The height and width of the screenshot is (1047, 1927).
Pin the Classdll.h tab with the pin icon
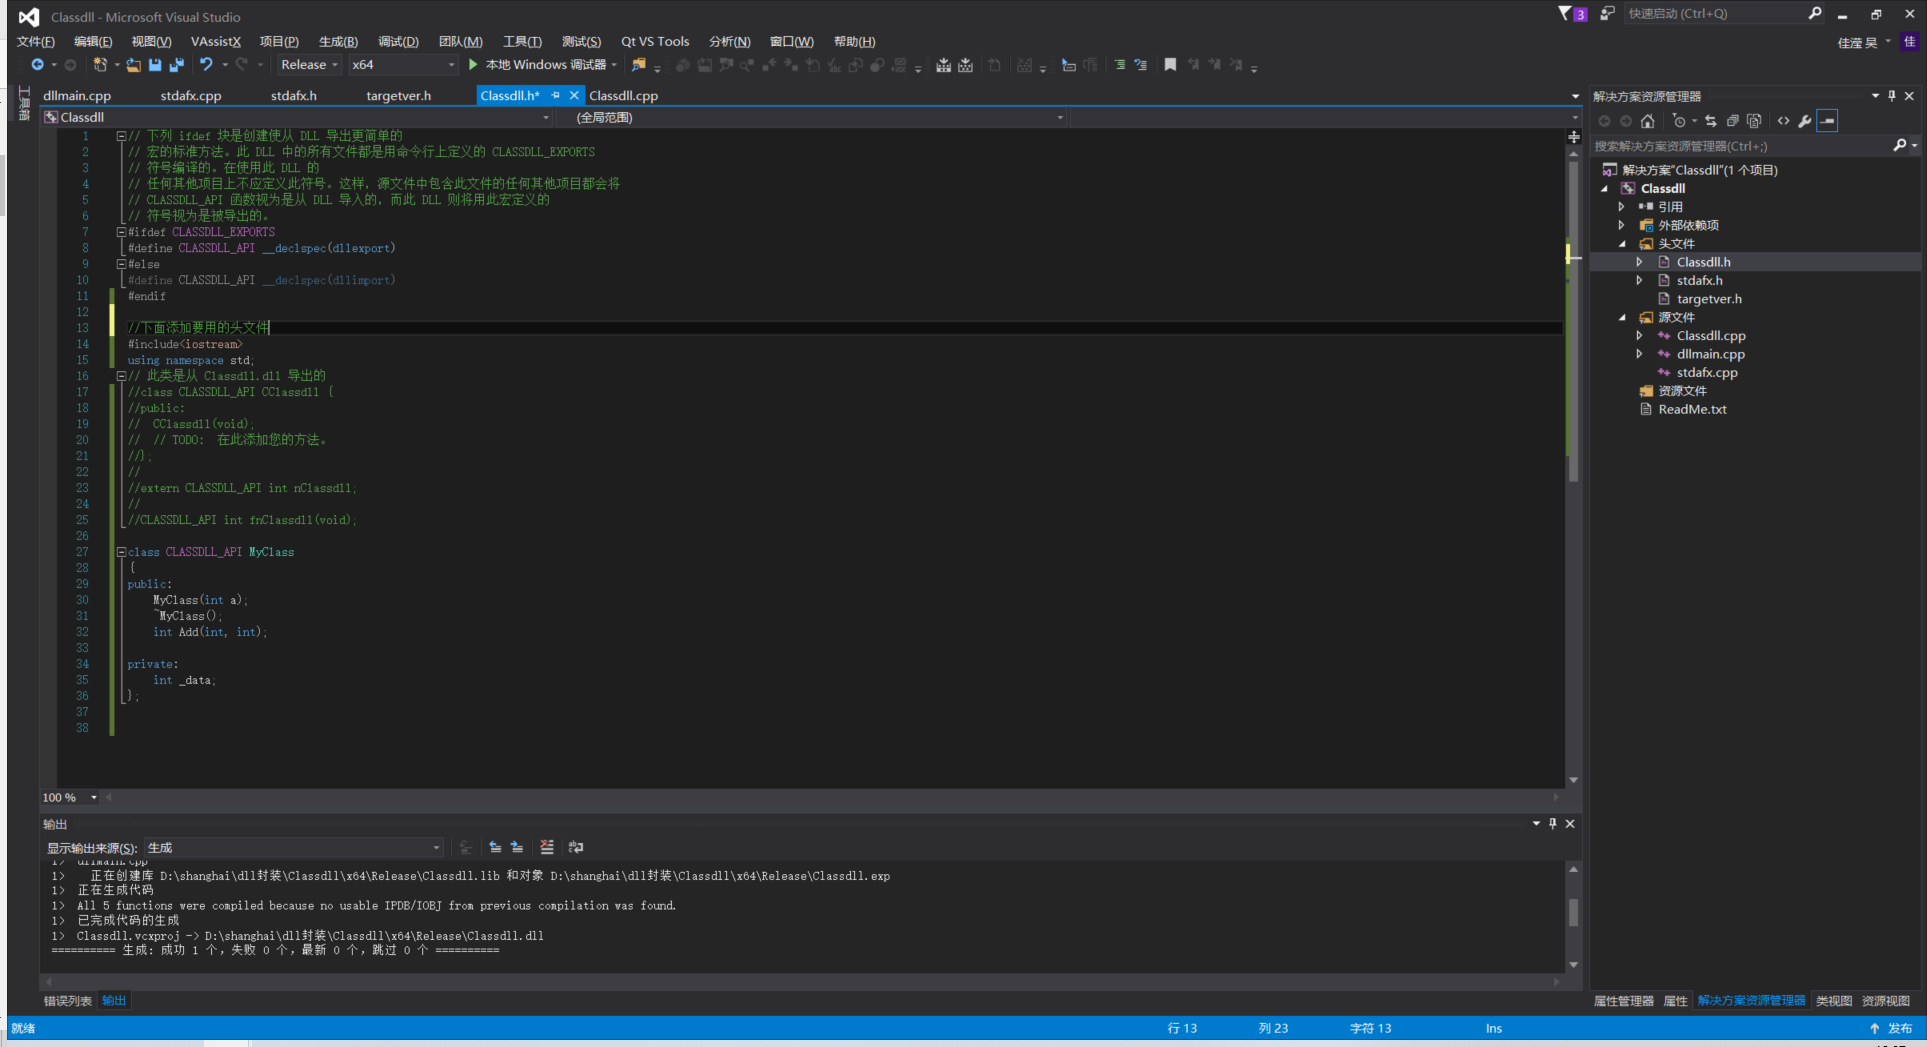point(556,95)
